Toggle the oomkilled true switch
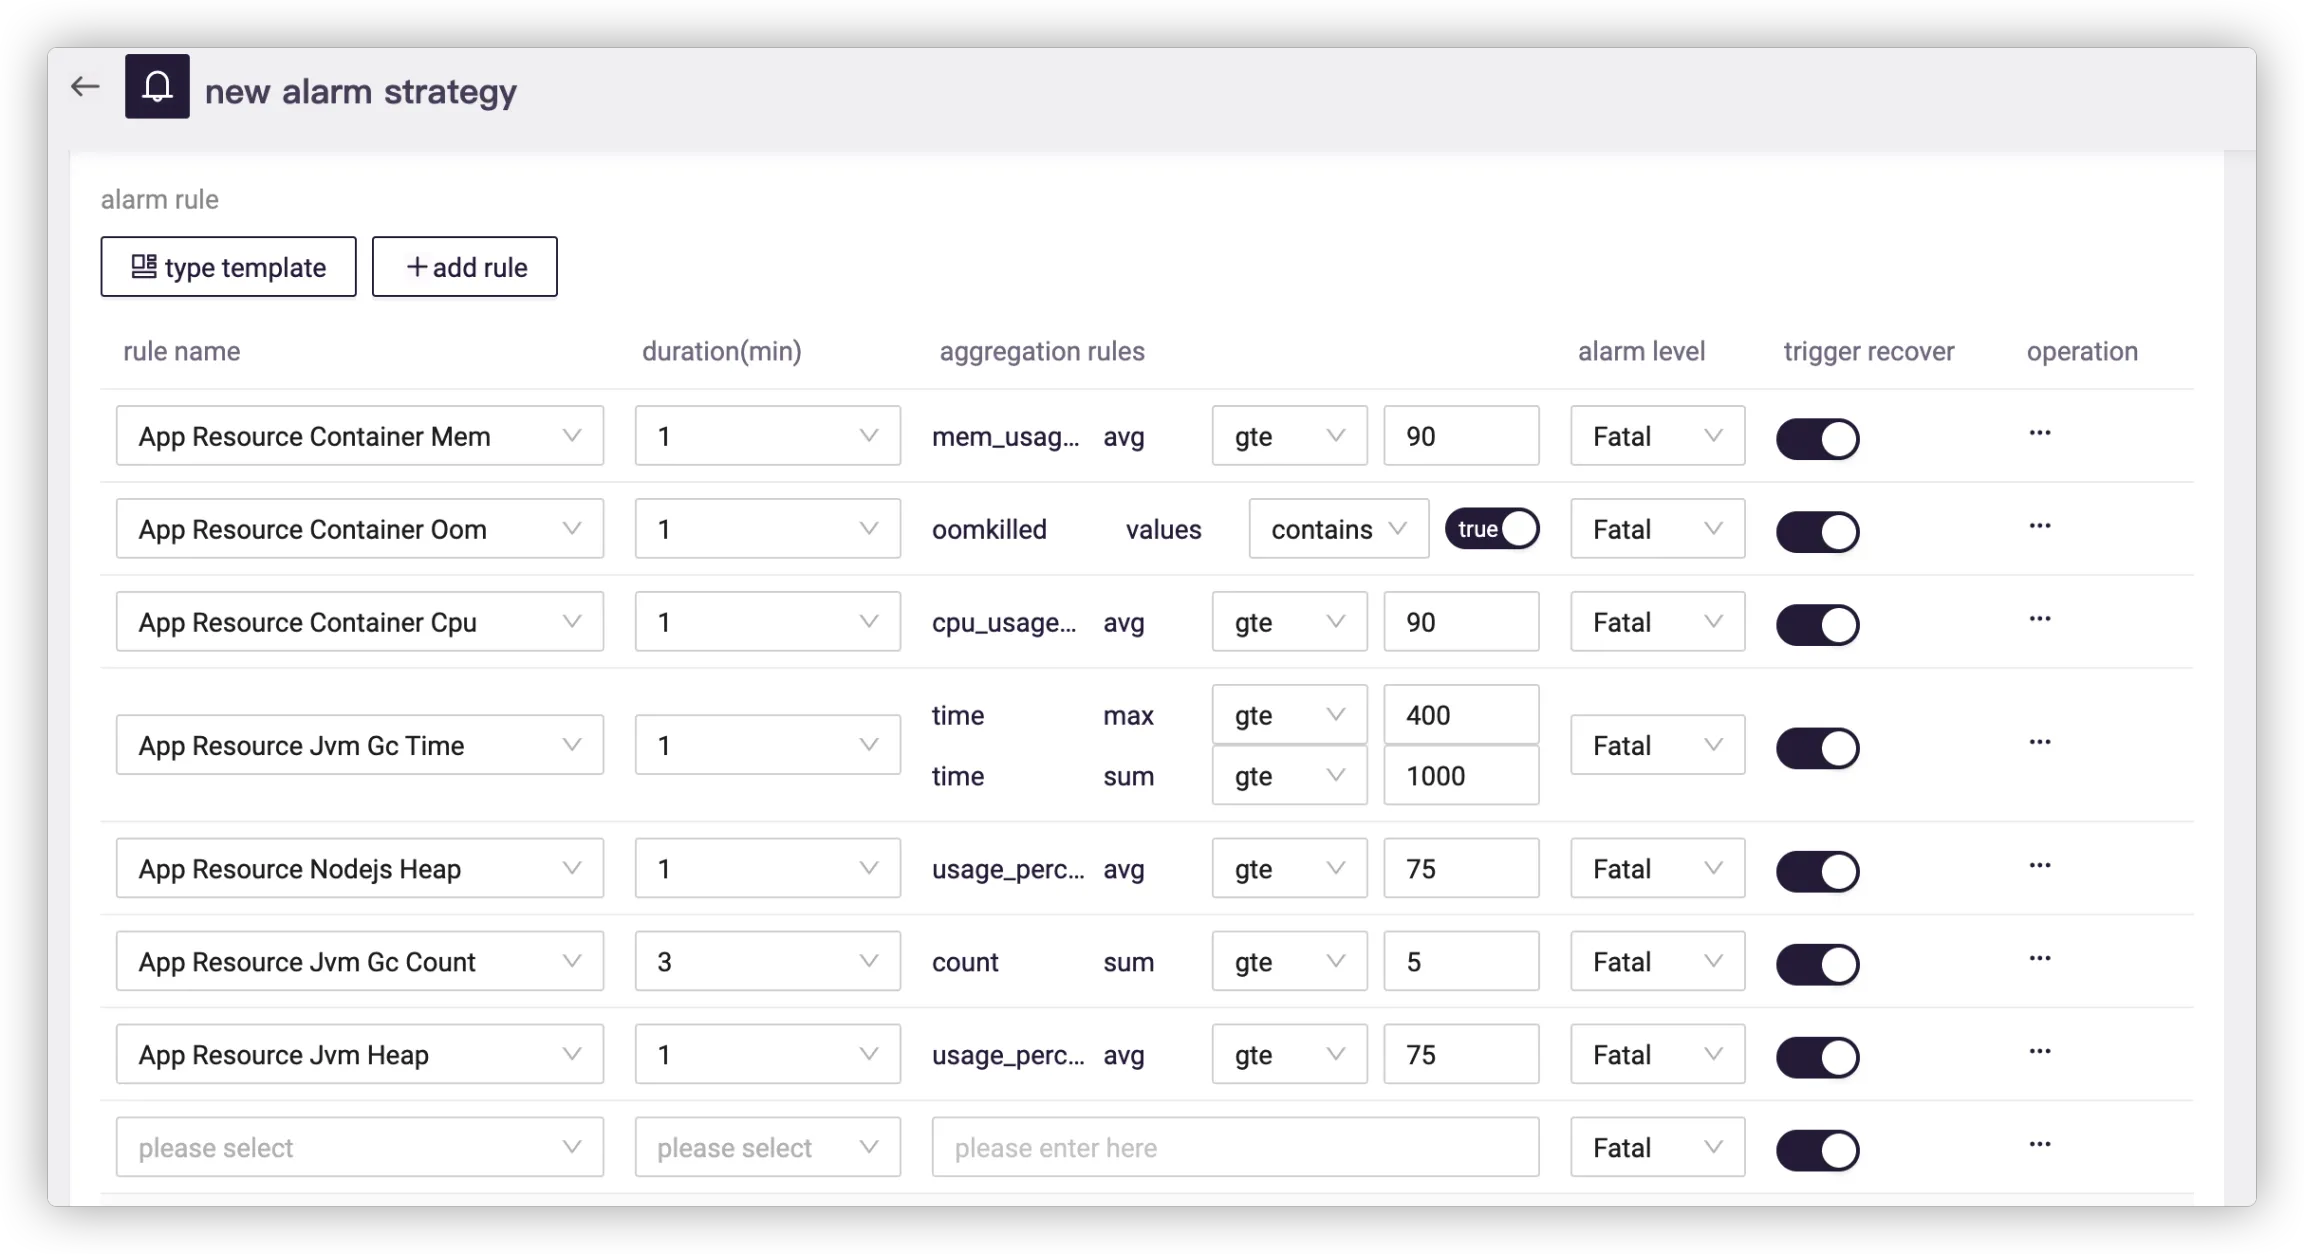2304x1254 pixels. click(1491, 529)
